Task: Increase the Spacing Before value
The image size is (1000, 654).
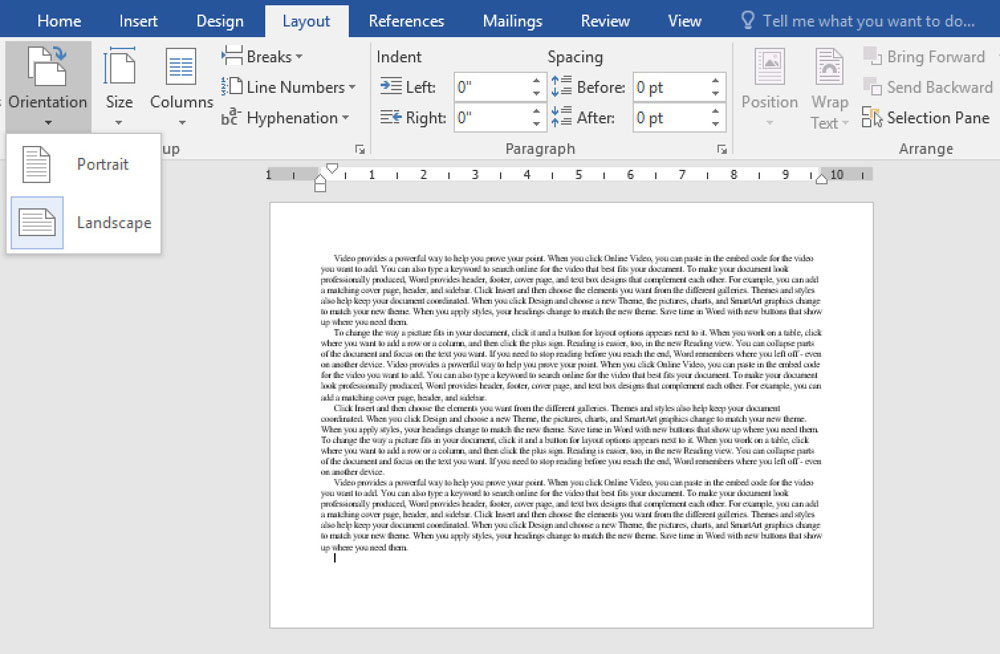Action: tap(716, 81)
